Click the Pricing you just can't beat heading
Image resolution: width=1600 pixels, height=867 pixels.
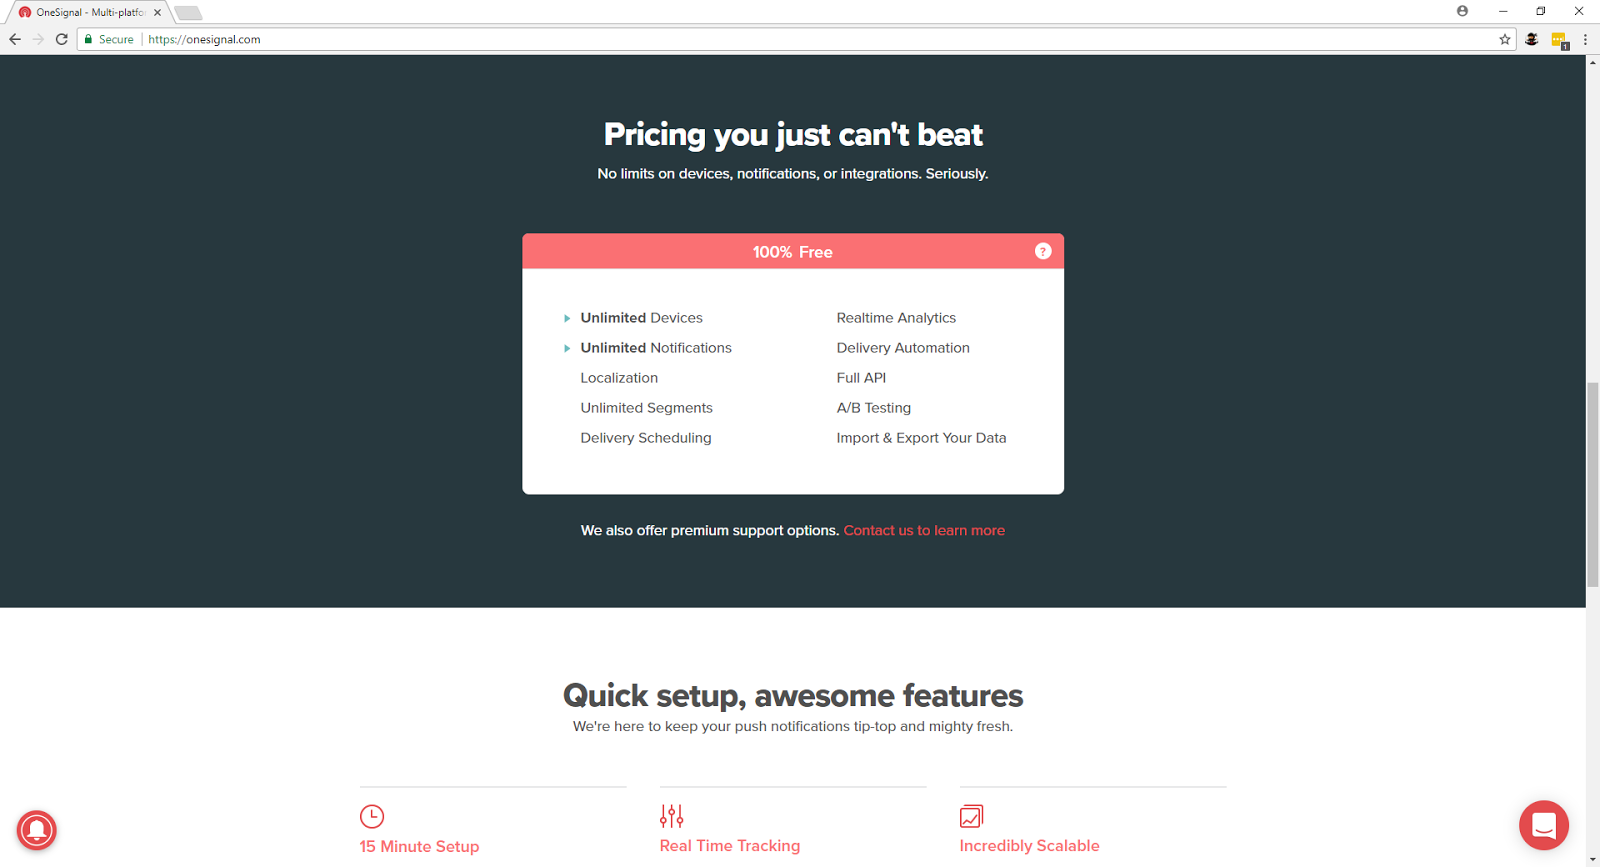(x=793, y=134)
